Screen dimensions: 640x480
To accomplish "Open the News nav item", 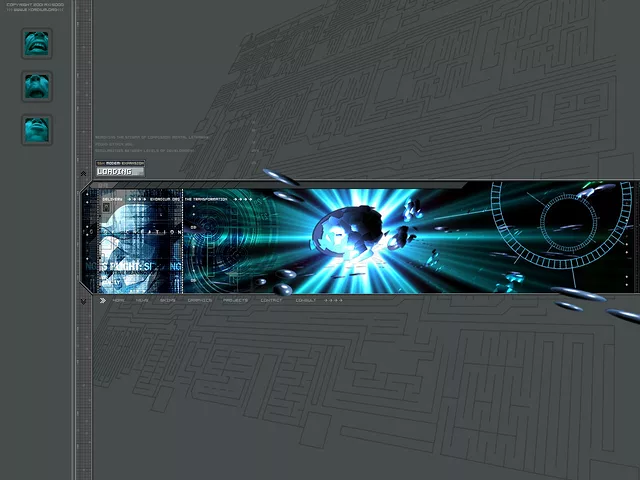I will (142, 300).
